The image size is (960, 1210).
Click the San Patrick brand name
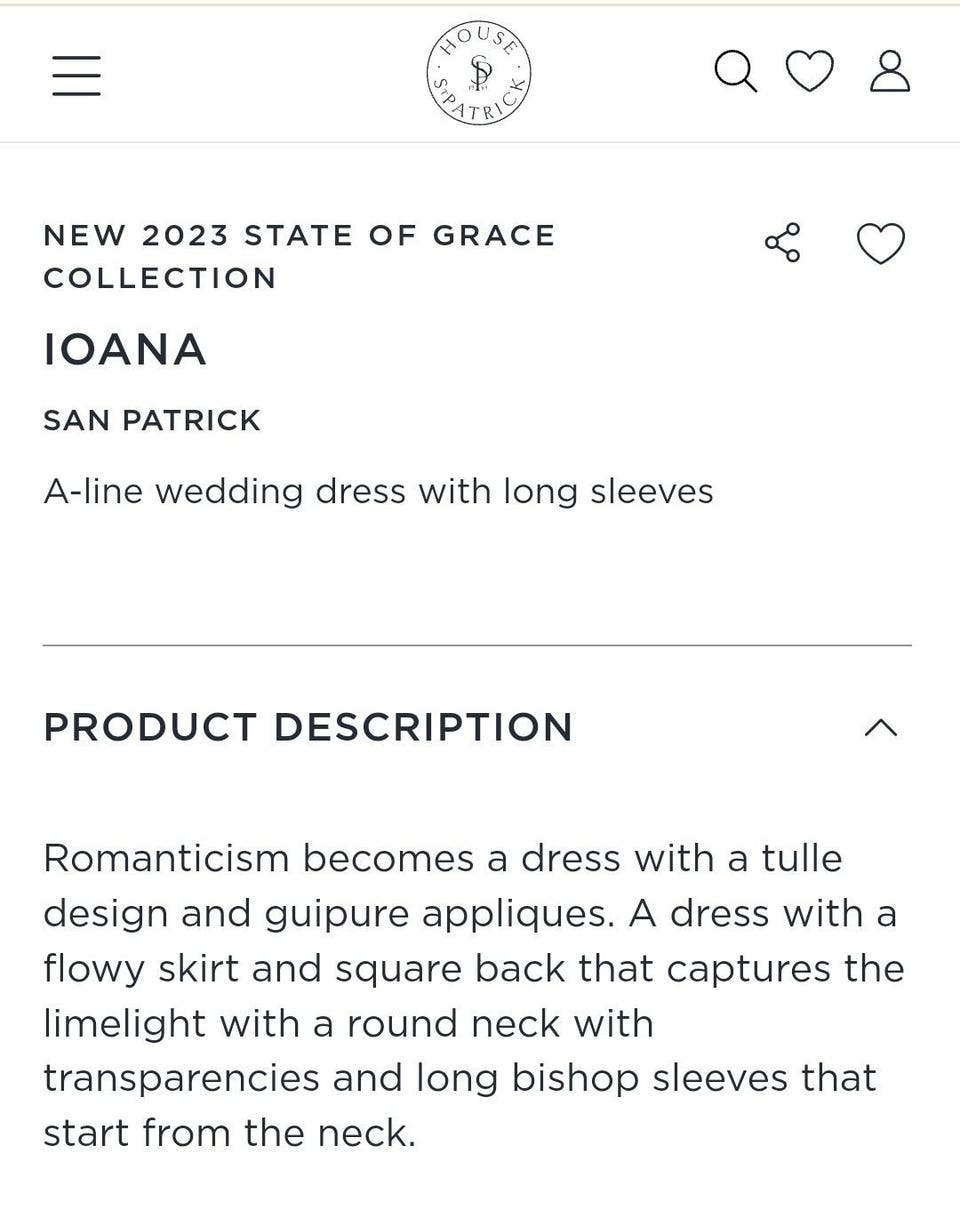[x=152, y=420]
